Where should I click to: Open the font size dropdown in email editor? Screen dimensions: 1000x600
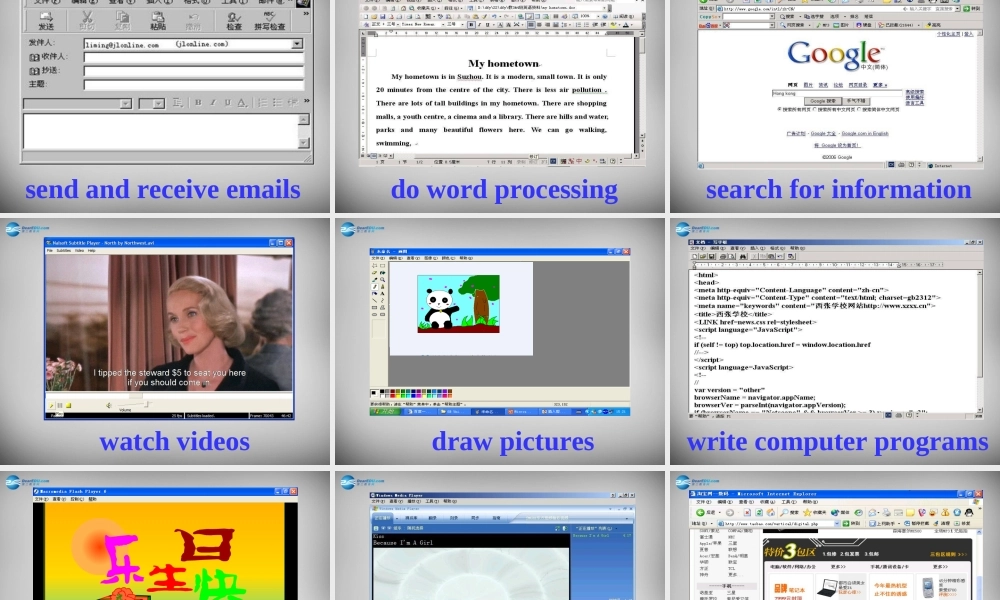(x=159, y=103)
